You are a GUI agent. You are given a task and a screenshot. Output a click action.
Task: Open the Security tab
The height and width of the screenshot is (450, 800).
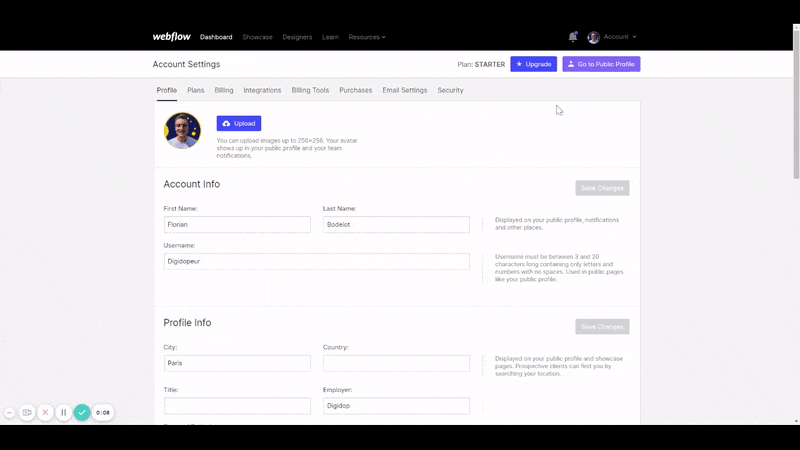click(451, 90)
